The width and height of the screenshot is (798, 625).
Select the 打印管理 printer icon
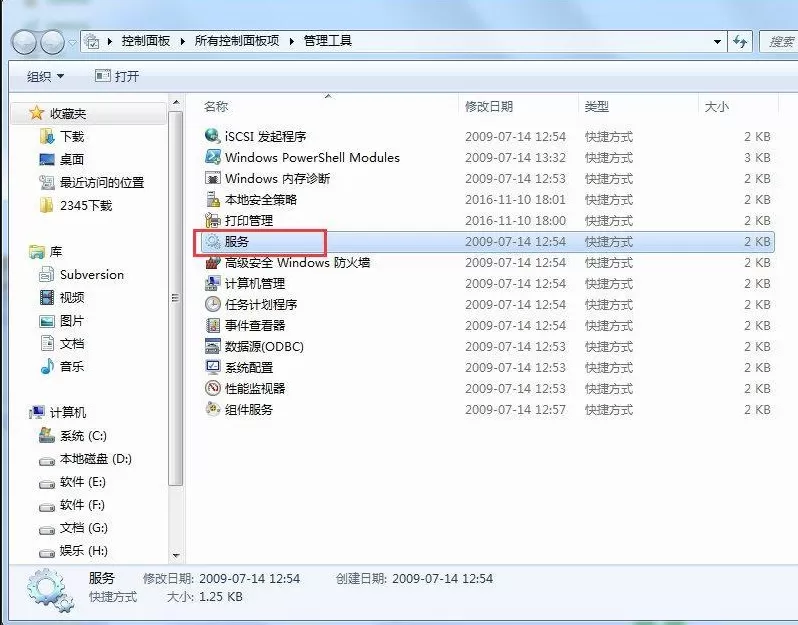tap(212, 220)
